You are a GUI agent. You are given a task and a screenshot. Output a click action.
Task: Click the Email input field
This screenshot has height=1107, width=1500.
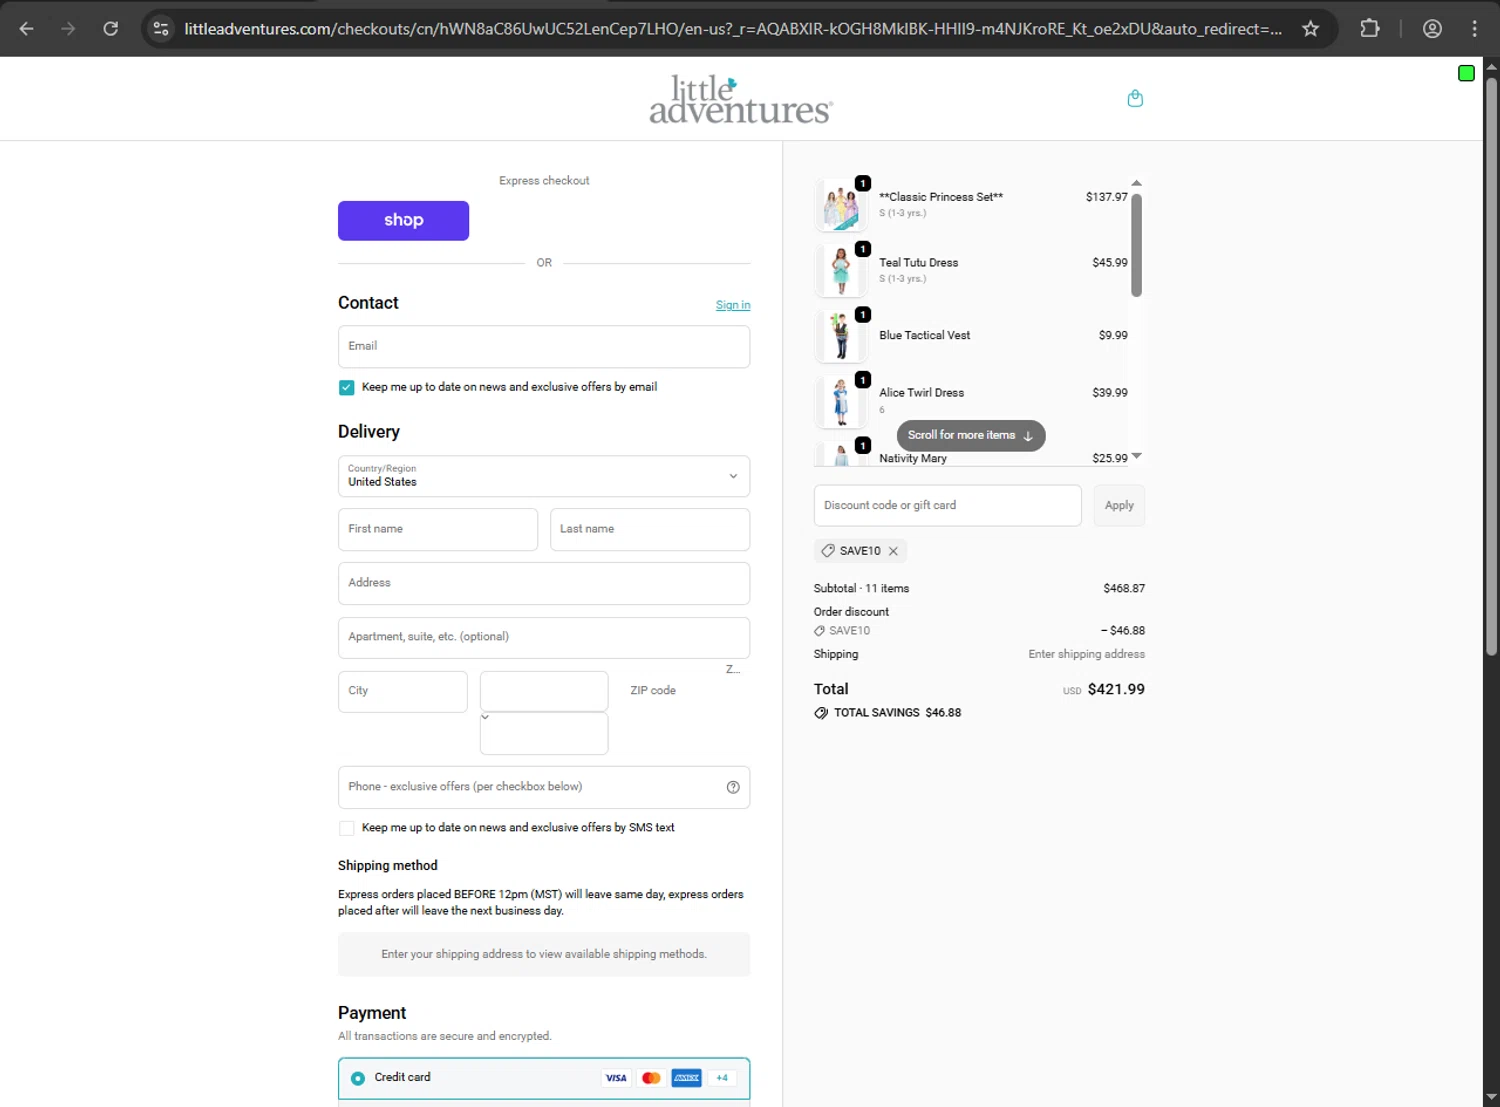click(x=544, y=346)
